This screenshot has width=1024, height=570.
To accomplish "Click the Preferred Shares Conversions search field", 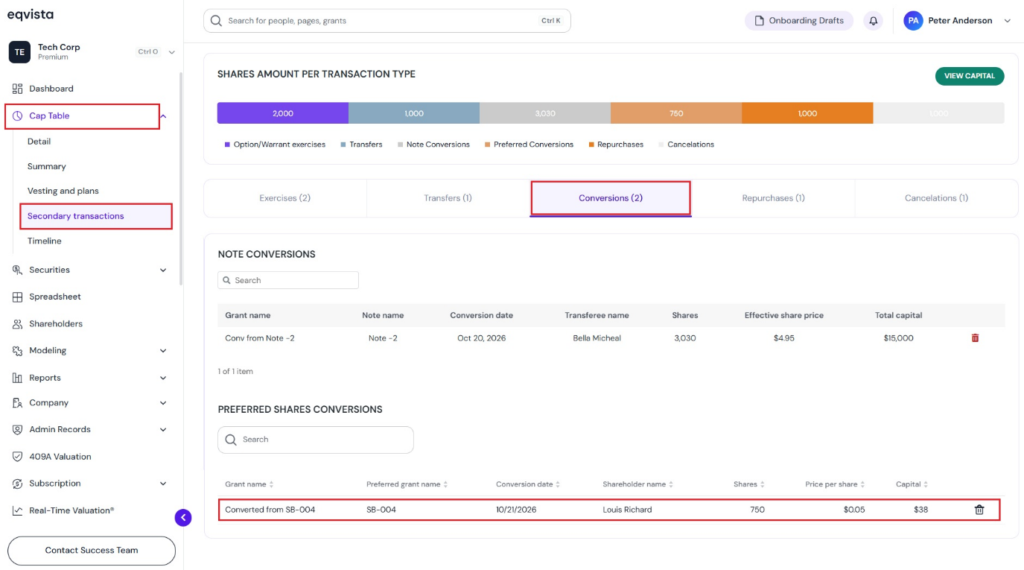I will (x=315, y=440).
